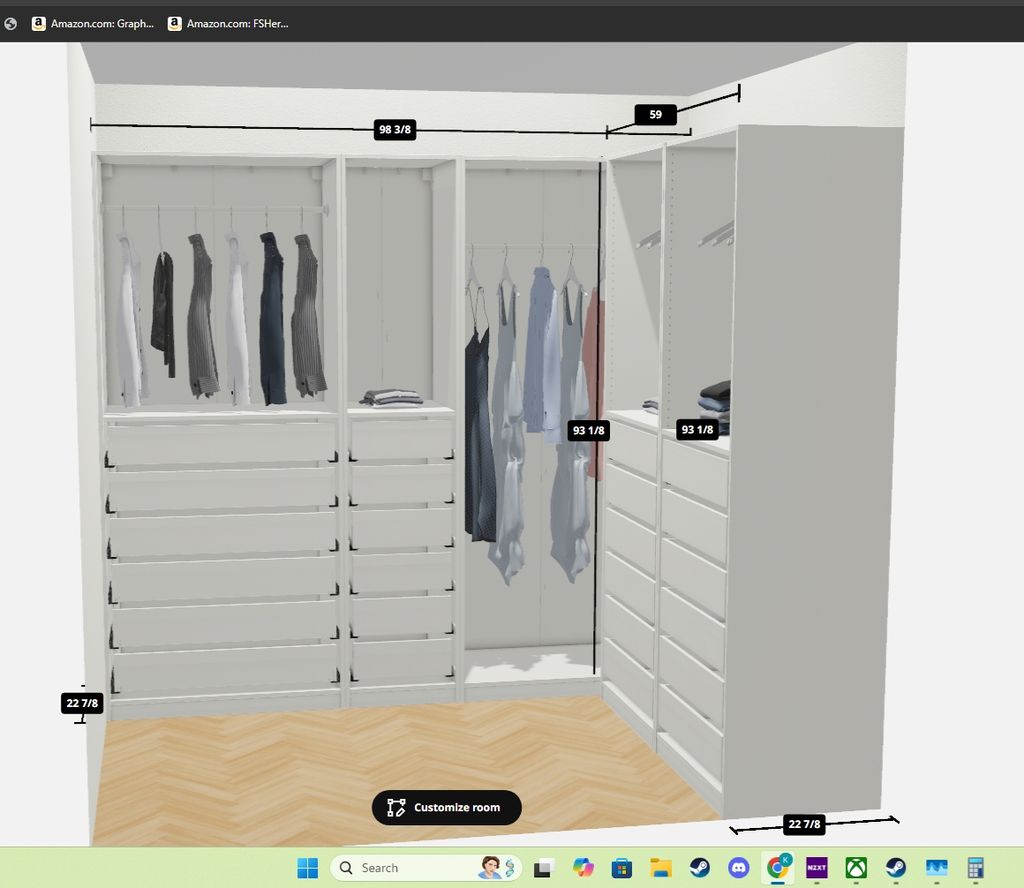The width and height of the screenshot is (1024, 888).
Task: Open Microsoft Store from the taskbar
Action: [x=621, y=867]
